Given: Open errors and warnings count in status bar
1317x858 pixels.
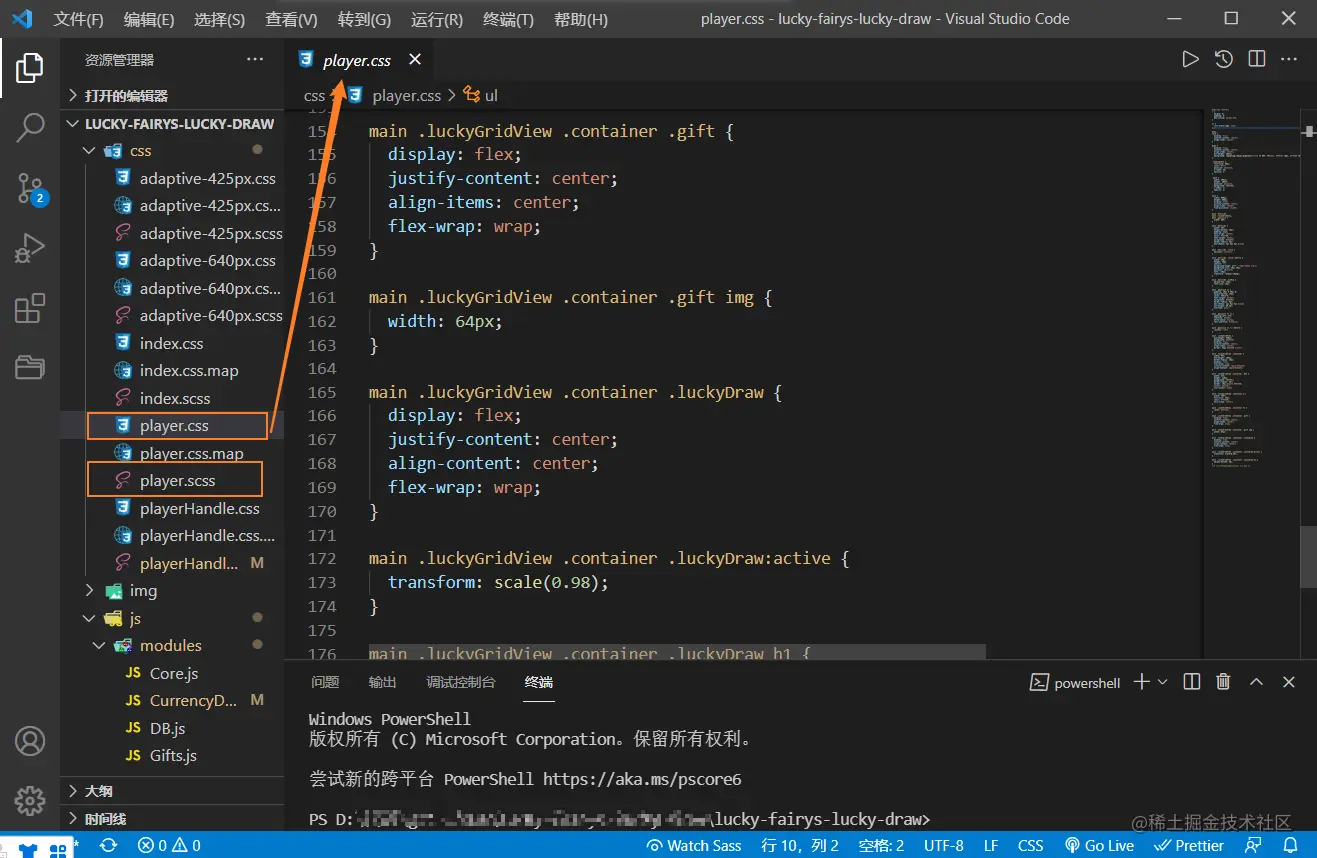Looking at the screenshot, I should click(x=169, y=846).
